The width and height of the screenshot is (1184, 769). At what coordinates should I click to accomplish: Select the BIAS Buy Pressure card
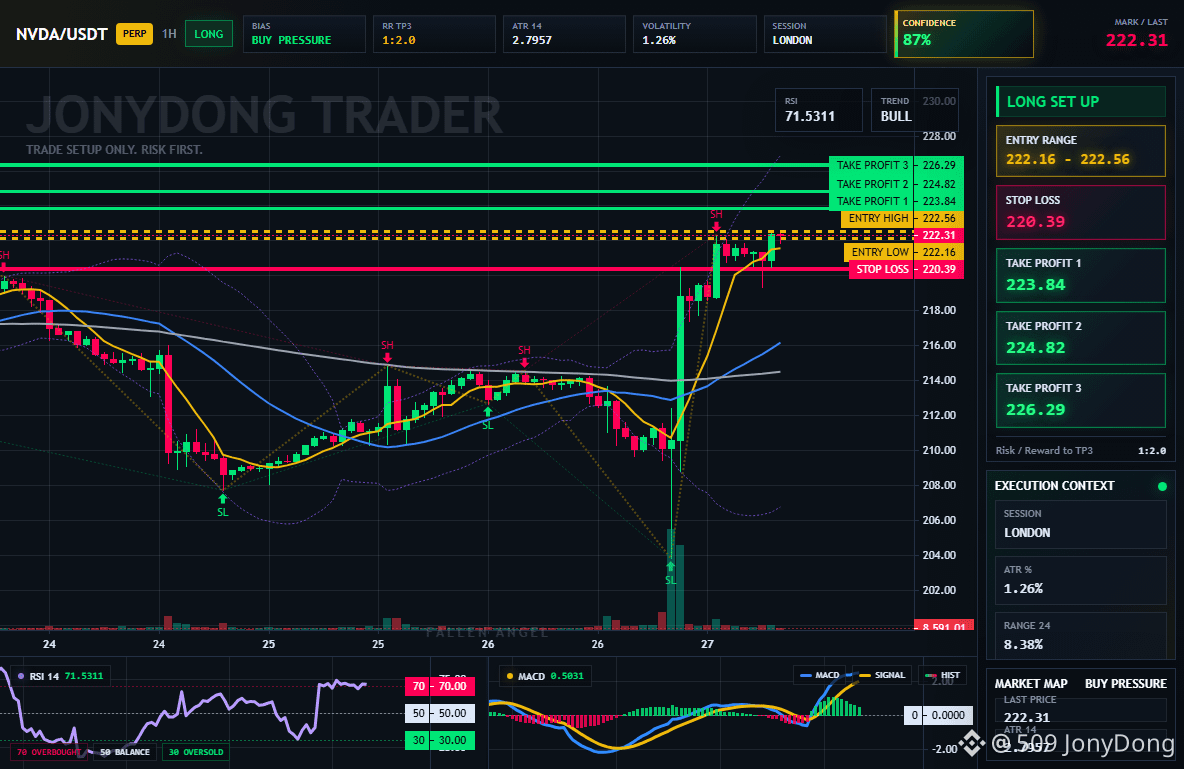tap(304, 34)
